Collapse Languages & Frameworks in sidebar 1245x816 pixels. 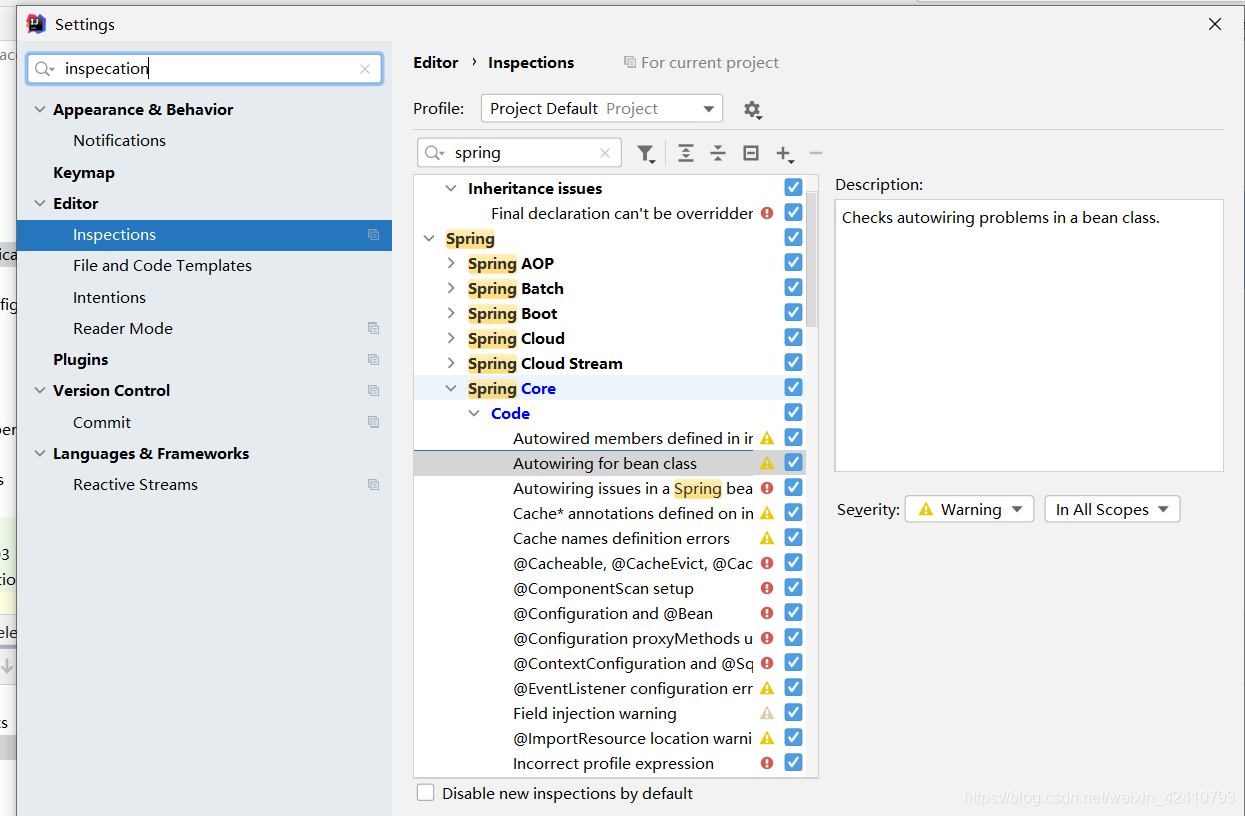coord(40,454)
